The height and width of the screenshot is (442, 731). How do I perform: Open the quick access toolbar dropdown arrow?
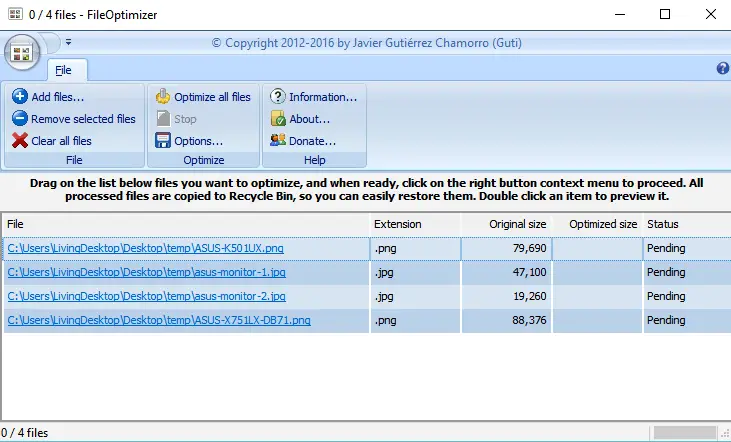69,42
